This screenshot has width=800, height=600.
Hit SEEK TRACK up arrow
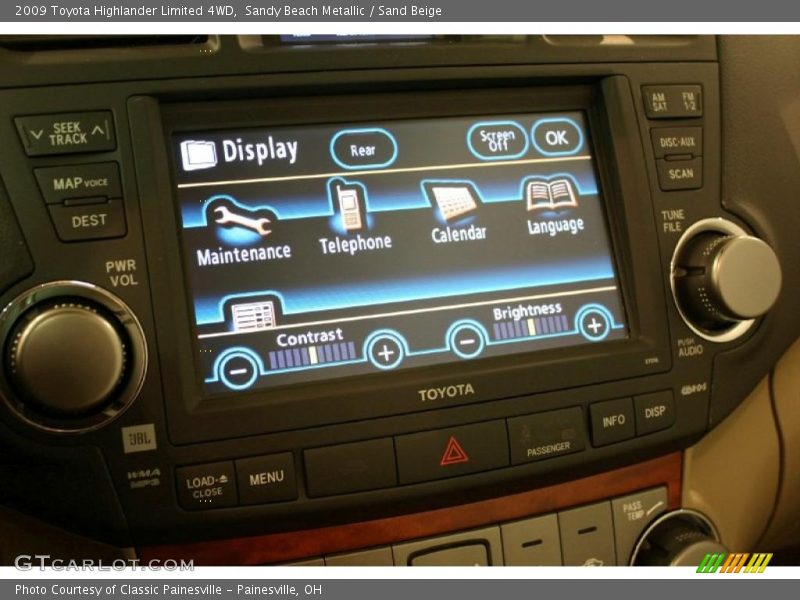point(97,132)
